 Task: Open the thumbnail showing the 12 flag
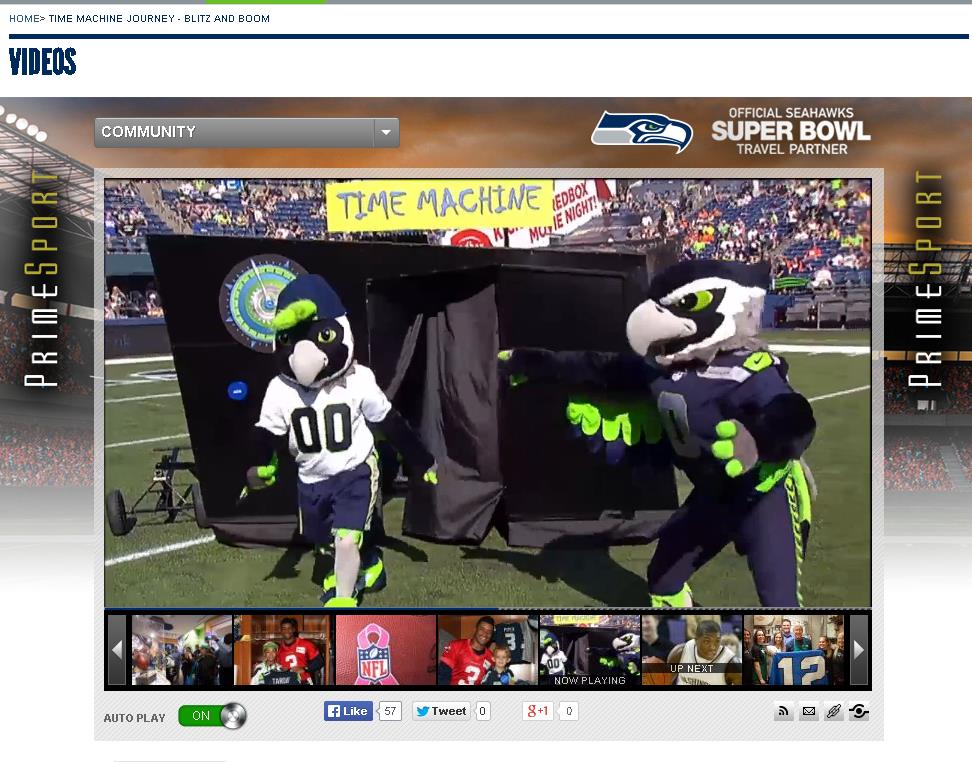pos(794,650)
